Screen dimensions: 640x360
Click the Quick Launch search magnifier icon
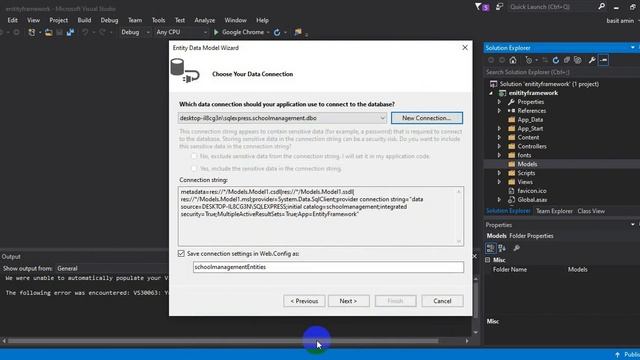tap(601, 6)
